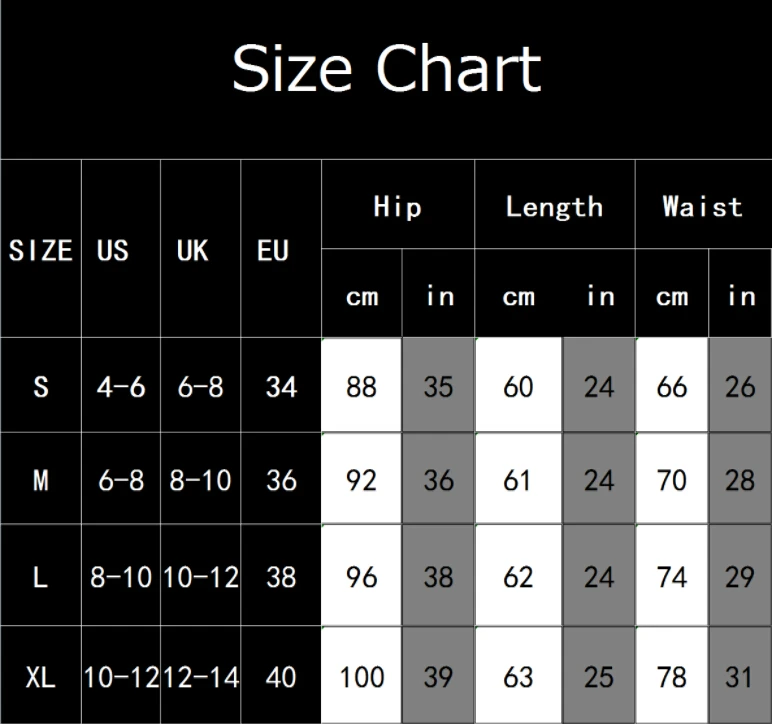The height and width of the screenshot is (725, 774).
Task: Click the S size row label
Action: click(x=40, y=385)
